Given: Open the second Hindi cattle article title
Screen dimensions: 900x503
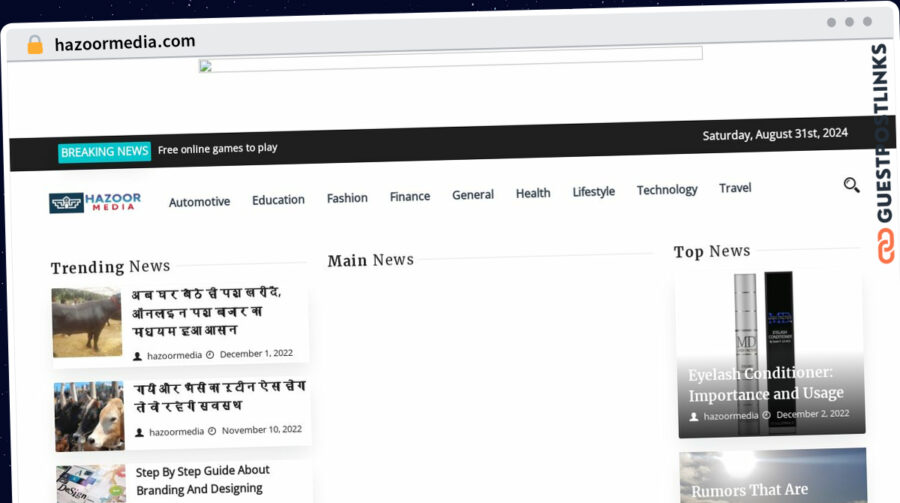Looking at the screenshot, I should (220, 396).
